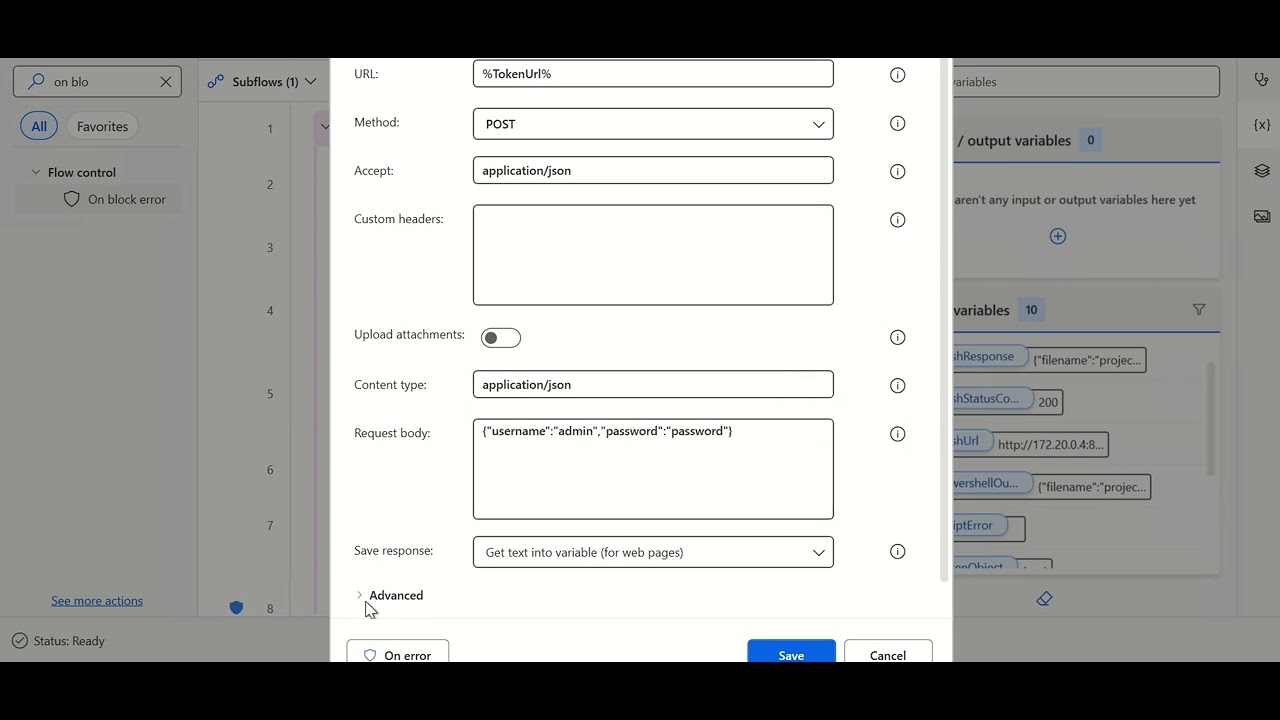Viewport: 1280px width, 720px height.
Task: Click line number 5 in the flow
Action: pyautogui.click(x=270, y=394)
